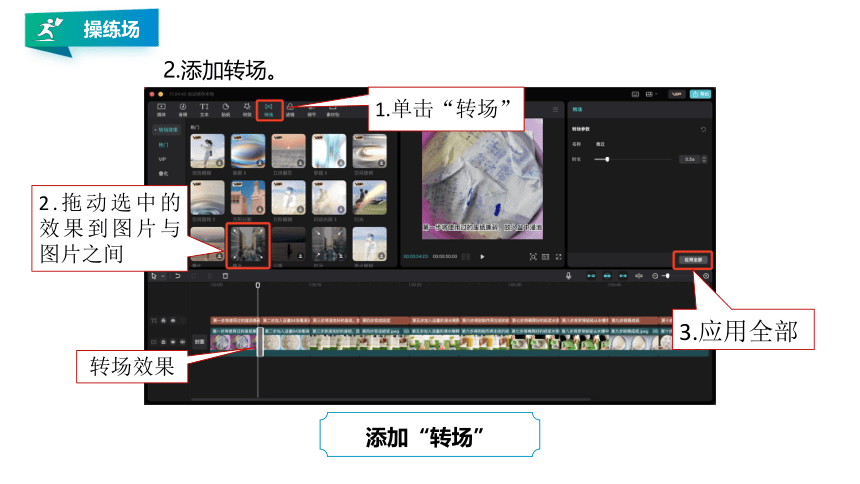Open the 文本 (Text) tab icon
Viewport: 860px width, 484px height.
pyautogui.click(x=204, y=110)
